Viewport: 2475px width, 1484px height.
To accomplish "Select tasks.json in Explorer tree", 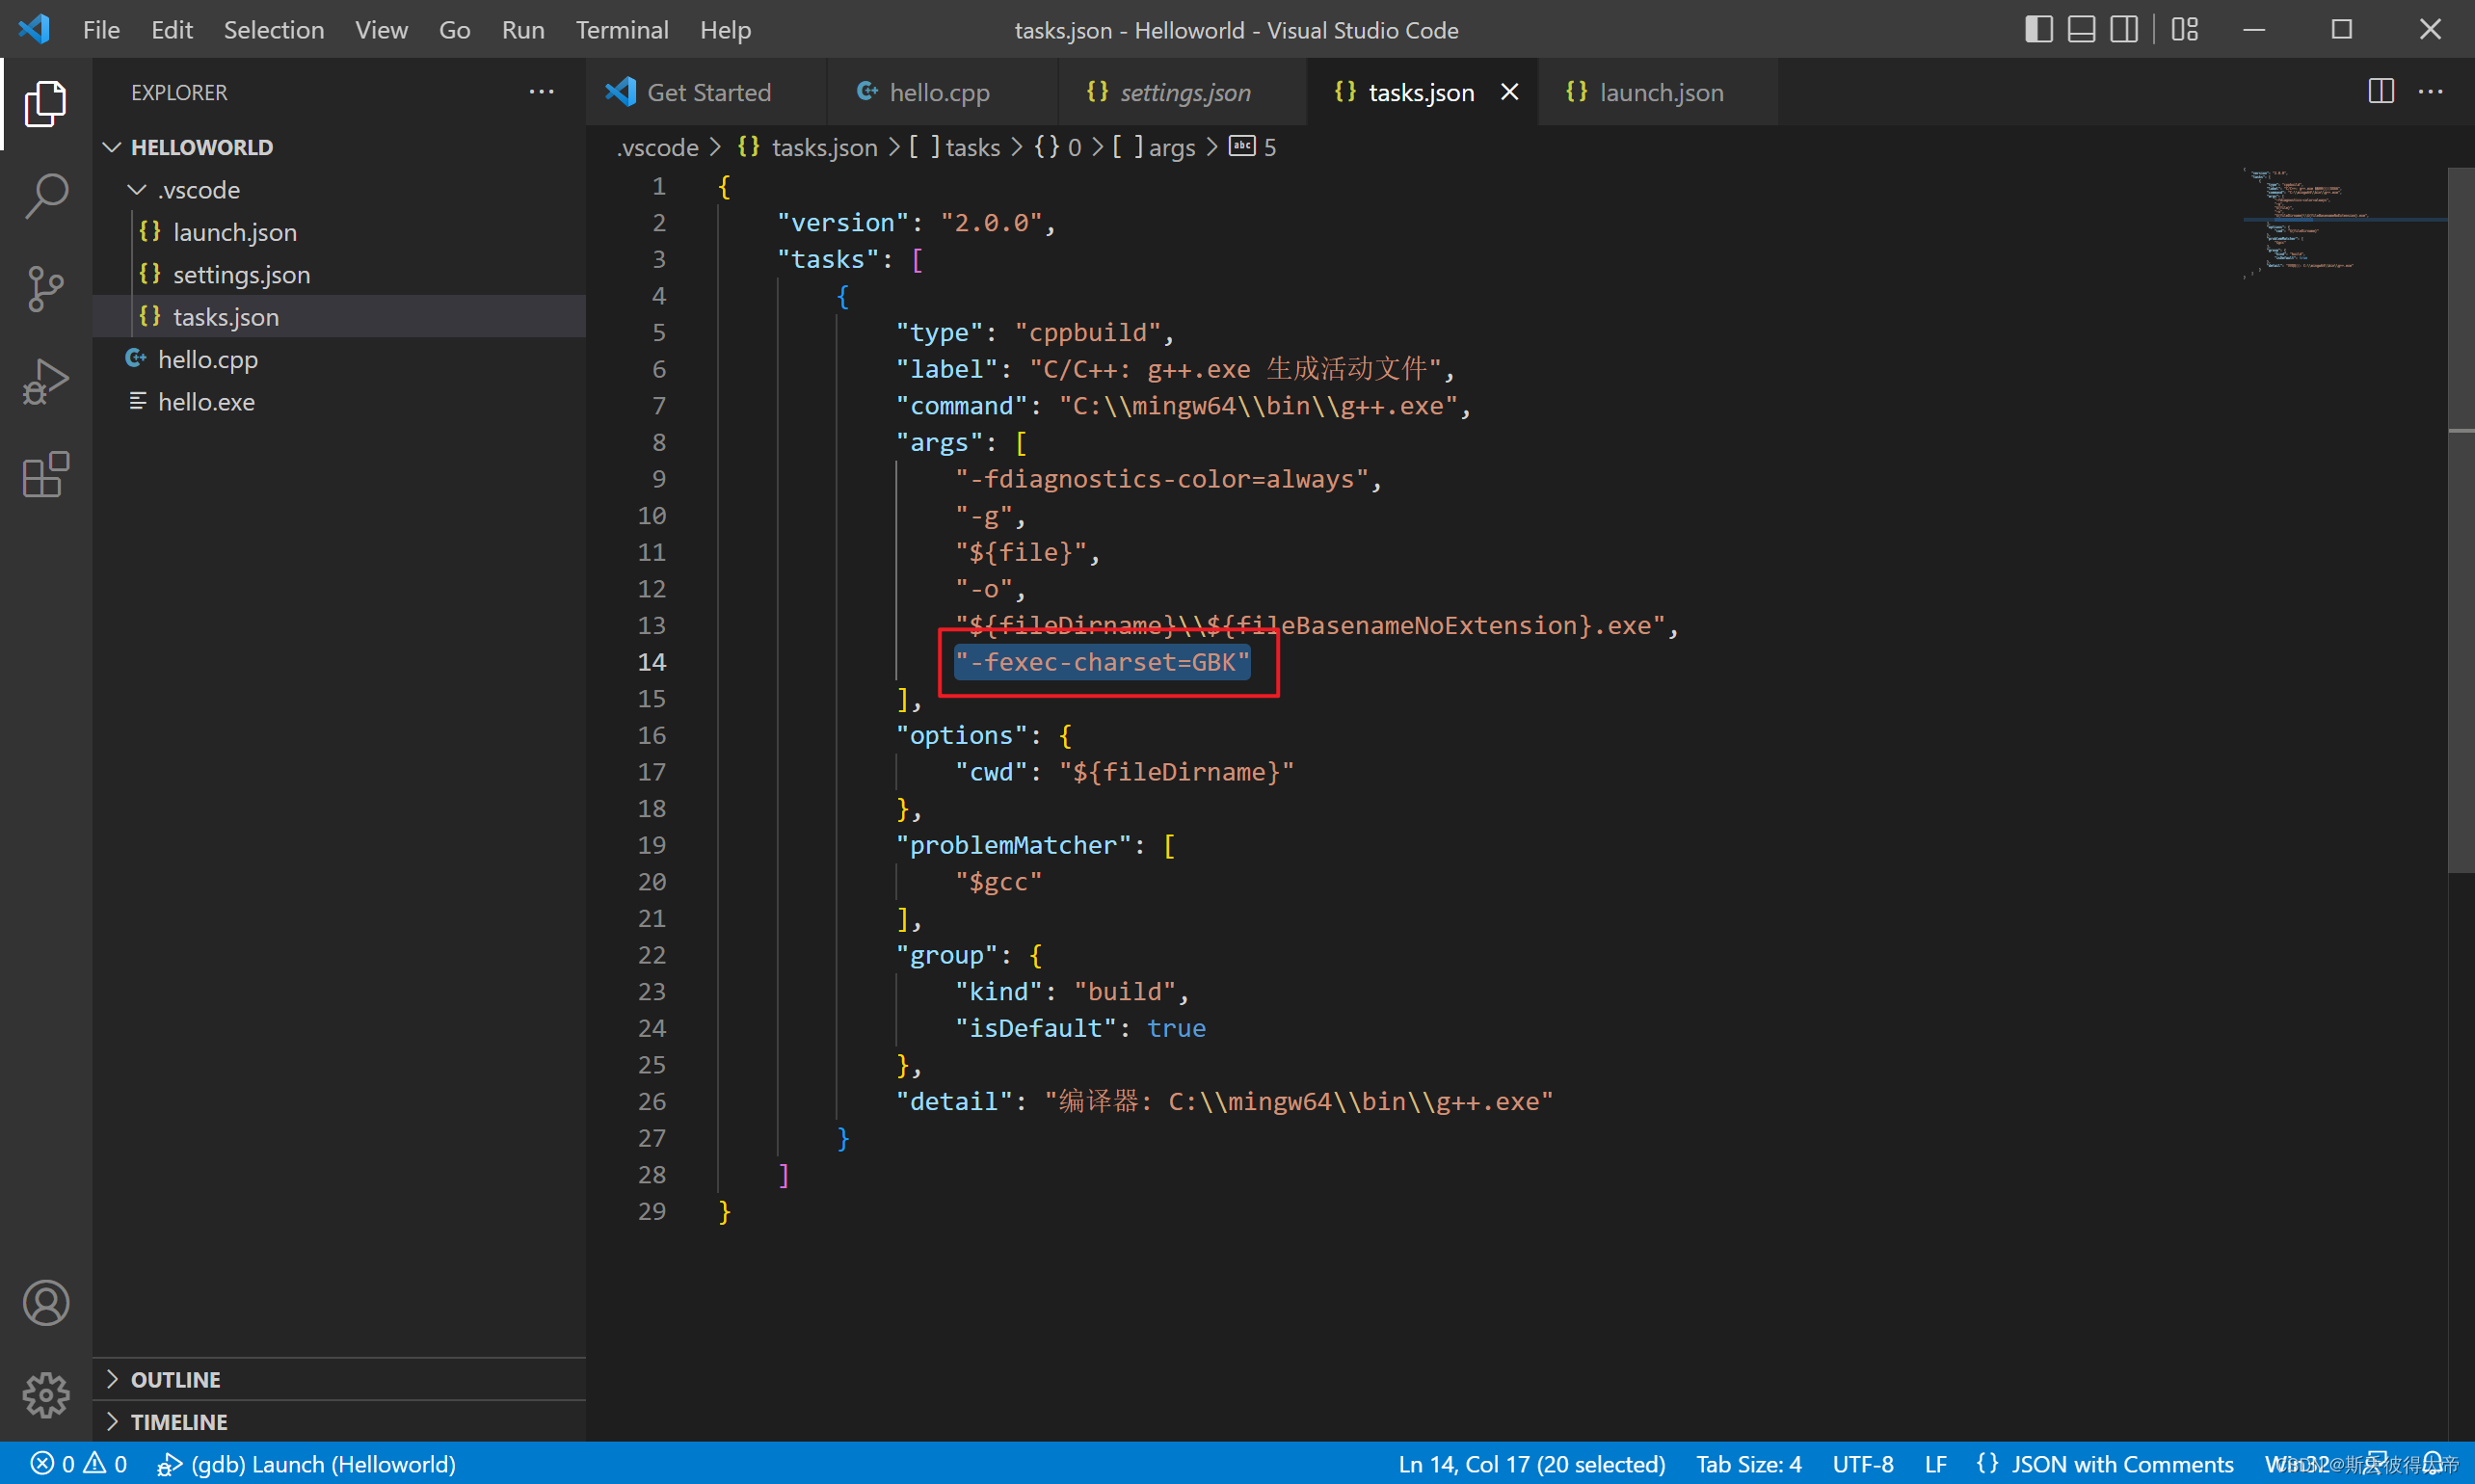I will (340, 317).
